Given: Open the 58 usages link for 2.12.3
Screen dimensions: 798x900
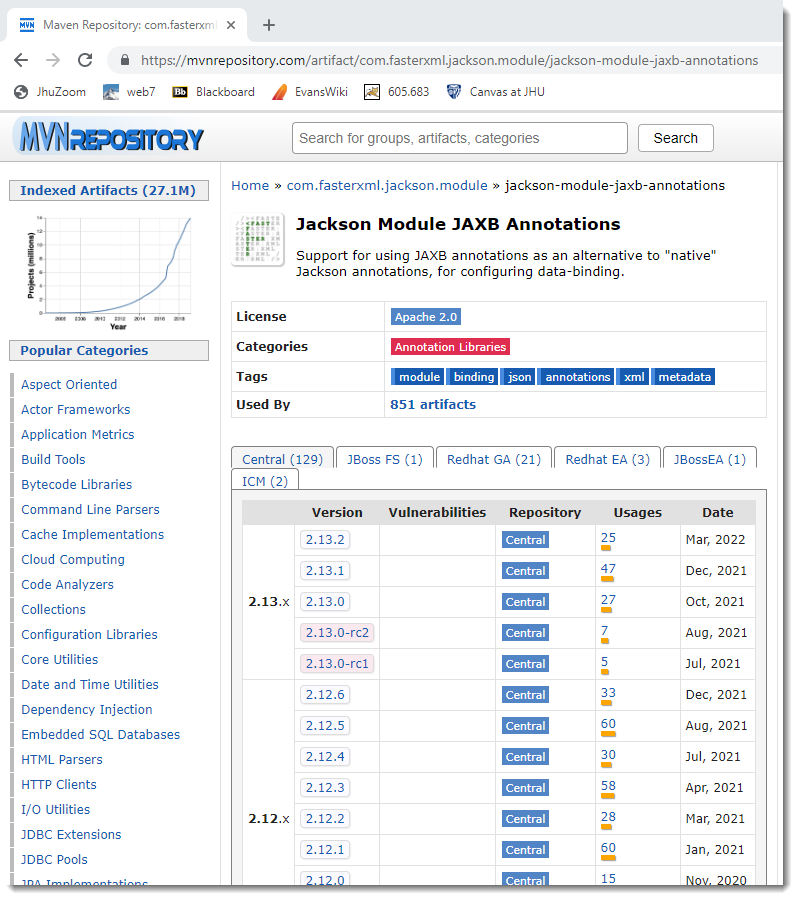Looking at the screenshot, I should click(608, 786).
